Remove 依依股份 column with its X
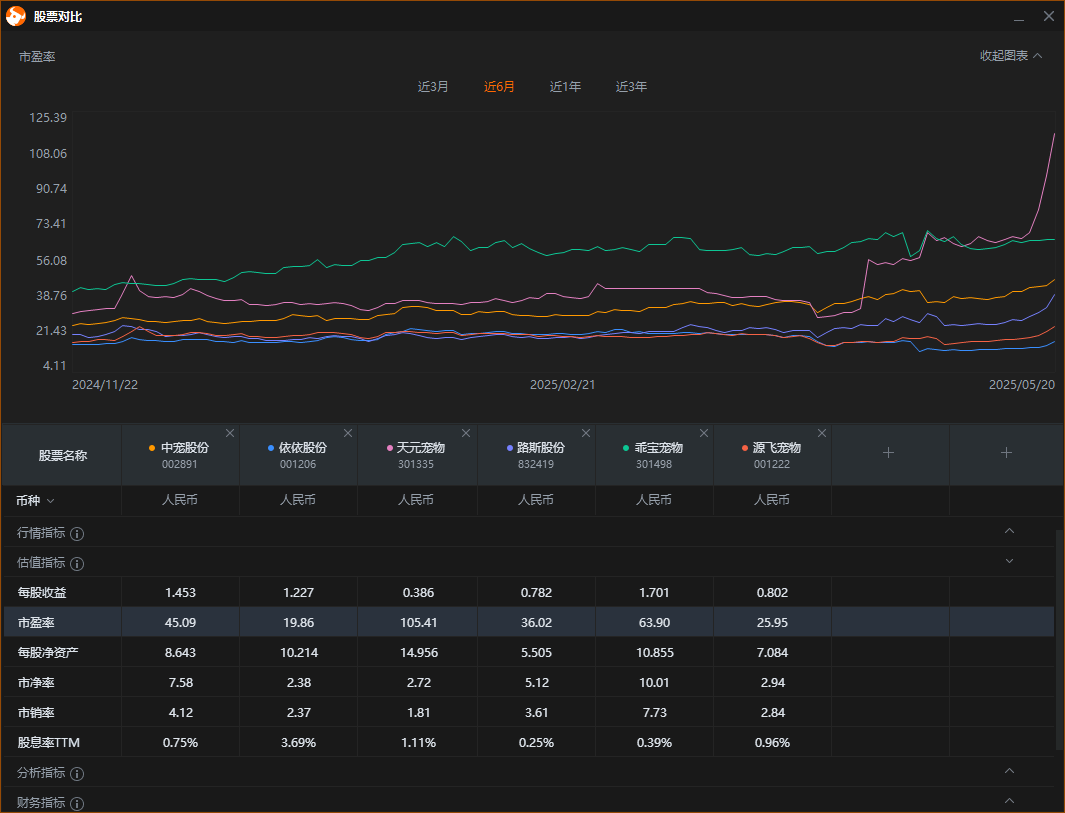The width and height of the screenshot is (1065, 813). click(348, 433)
